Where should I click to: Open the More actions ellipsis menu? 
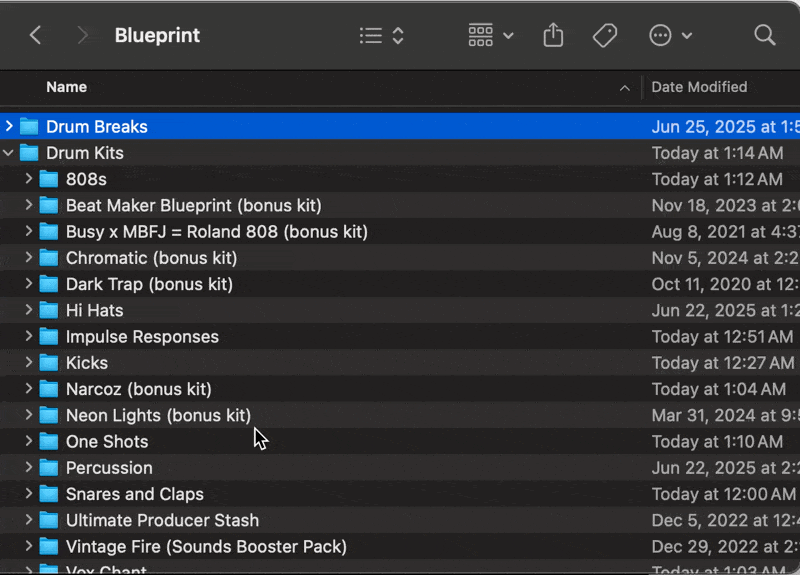click(670, 36)
